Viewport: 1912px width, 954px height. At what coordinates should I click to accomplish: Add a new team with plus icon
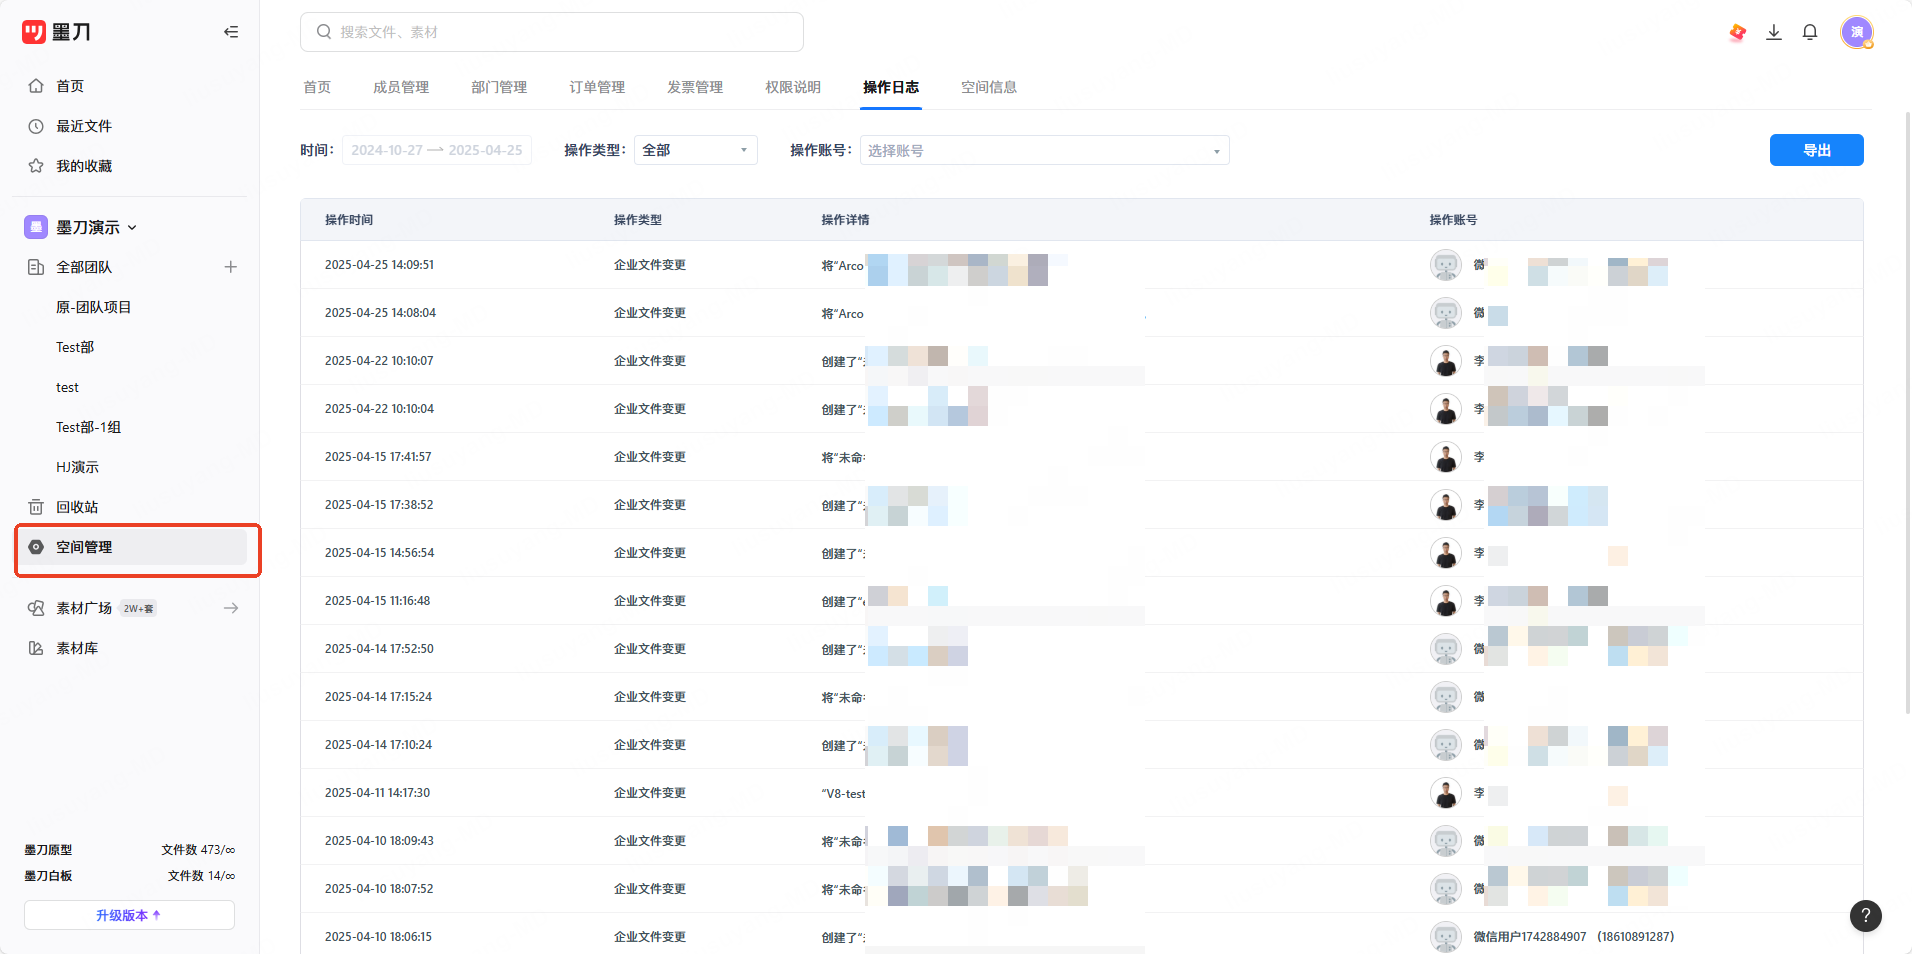click(x=231, y=267)
